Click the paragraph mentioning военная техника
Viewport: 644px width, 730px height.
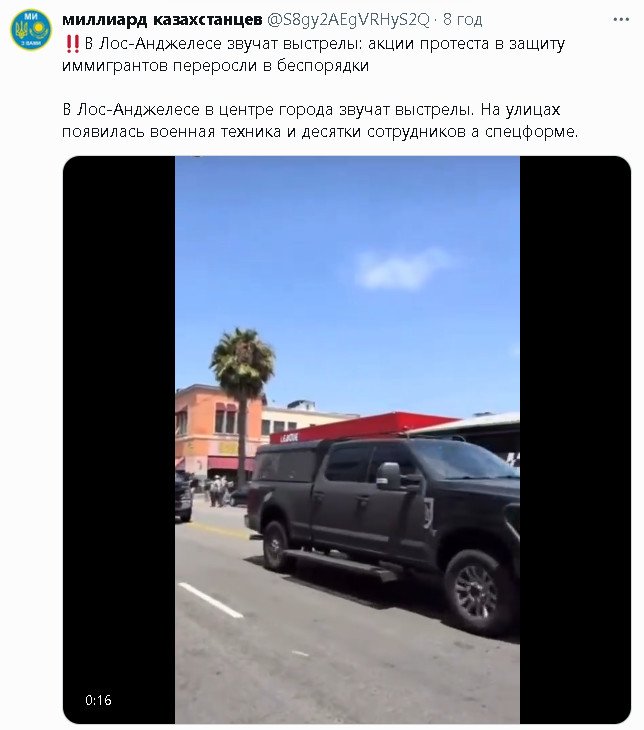click(x=320, y=121)
